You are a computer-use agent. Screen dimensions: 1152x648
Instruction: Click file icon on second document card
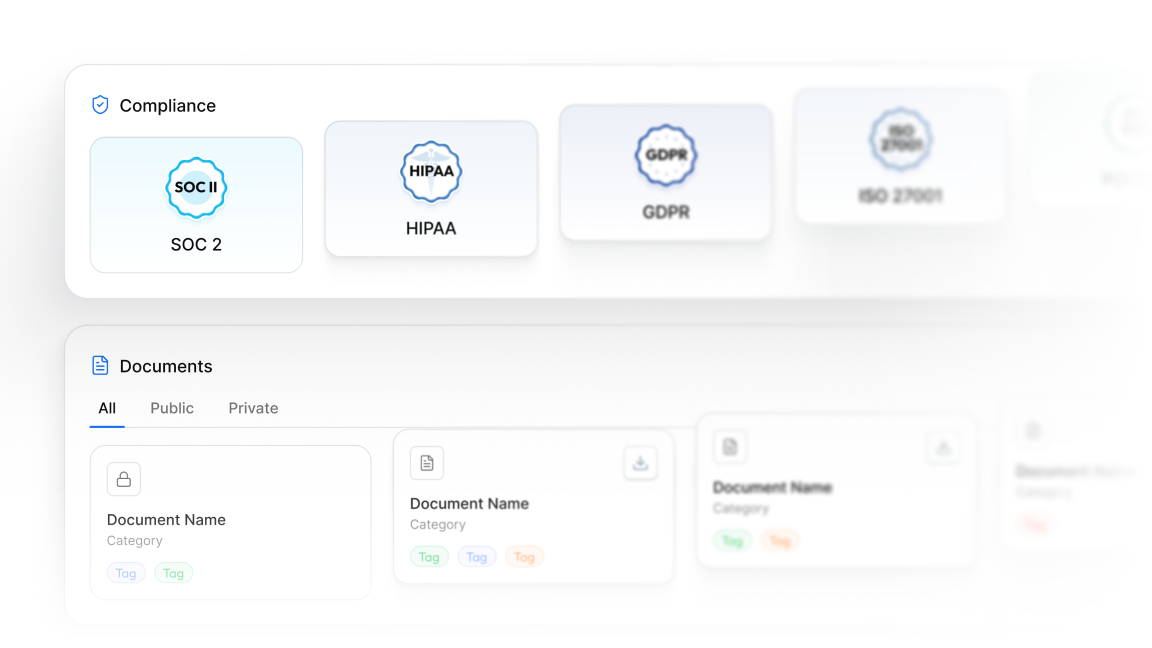[427, 463]
